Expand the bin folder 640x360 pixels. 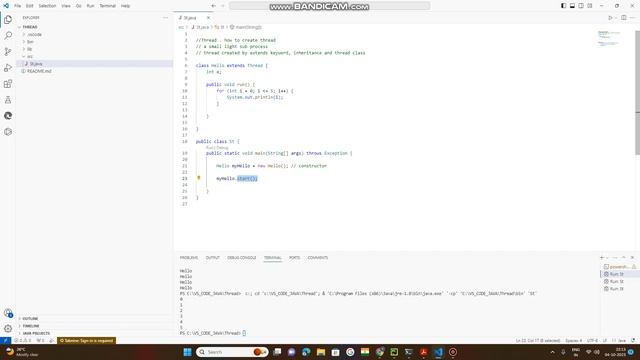click(29, 42)
